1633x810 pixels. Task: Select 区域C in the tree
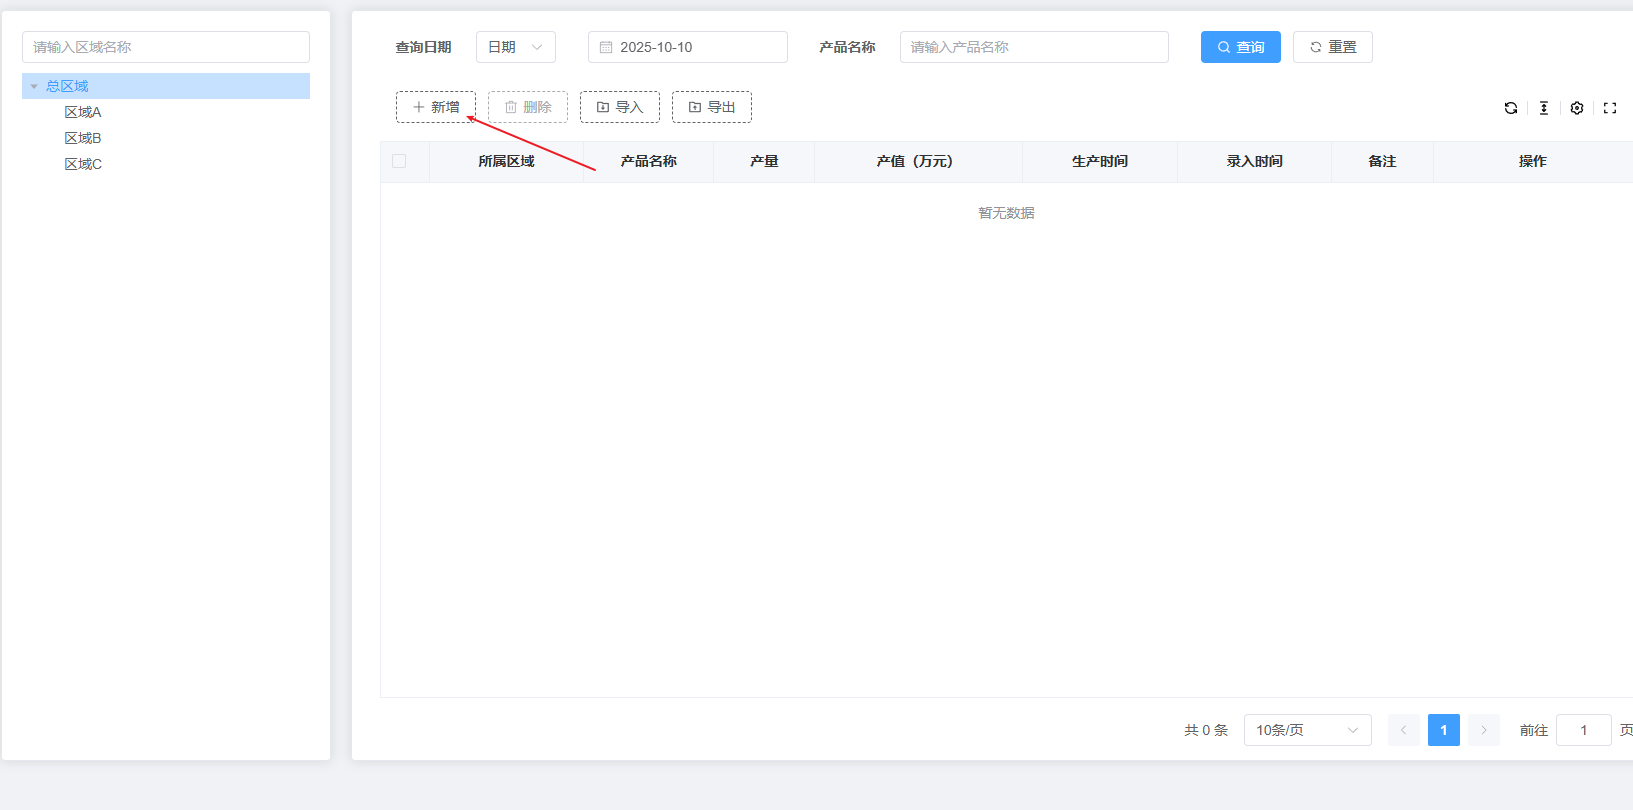click(x=83, y=164)
